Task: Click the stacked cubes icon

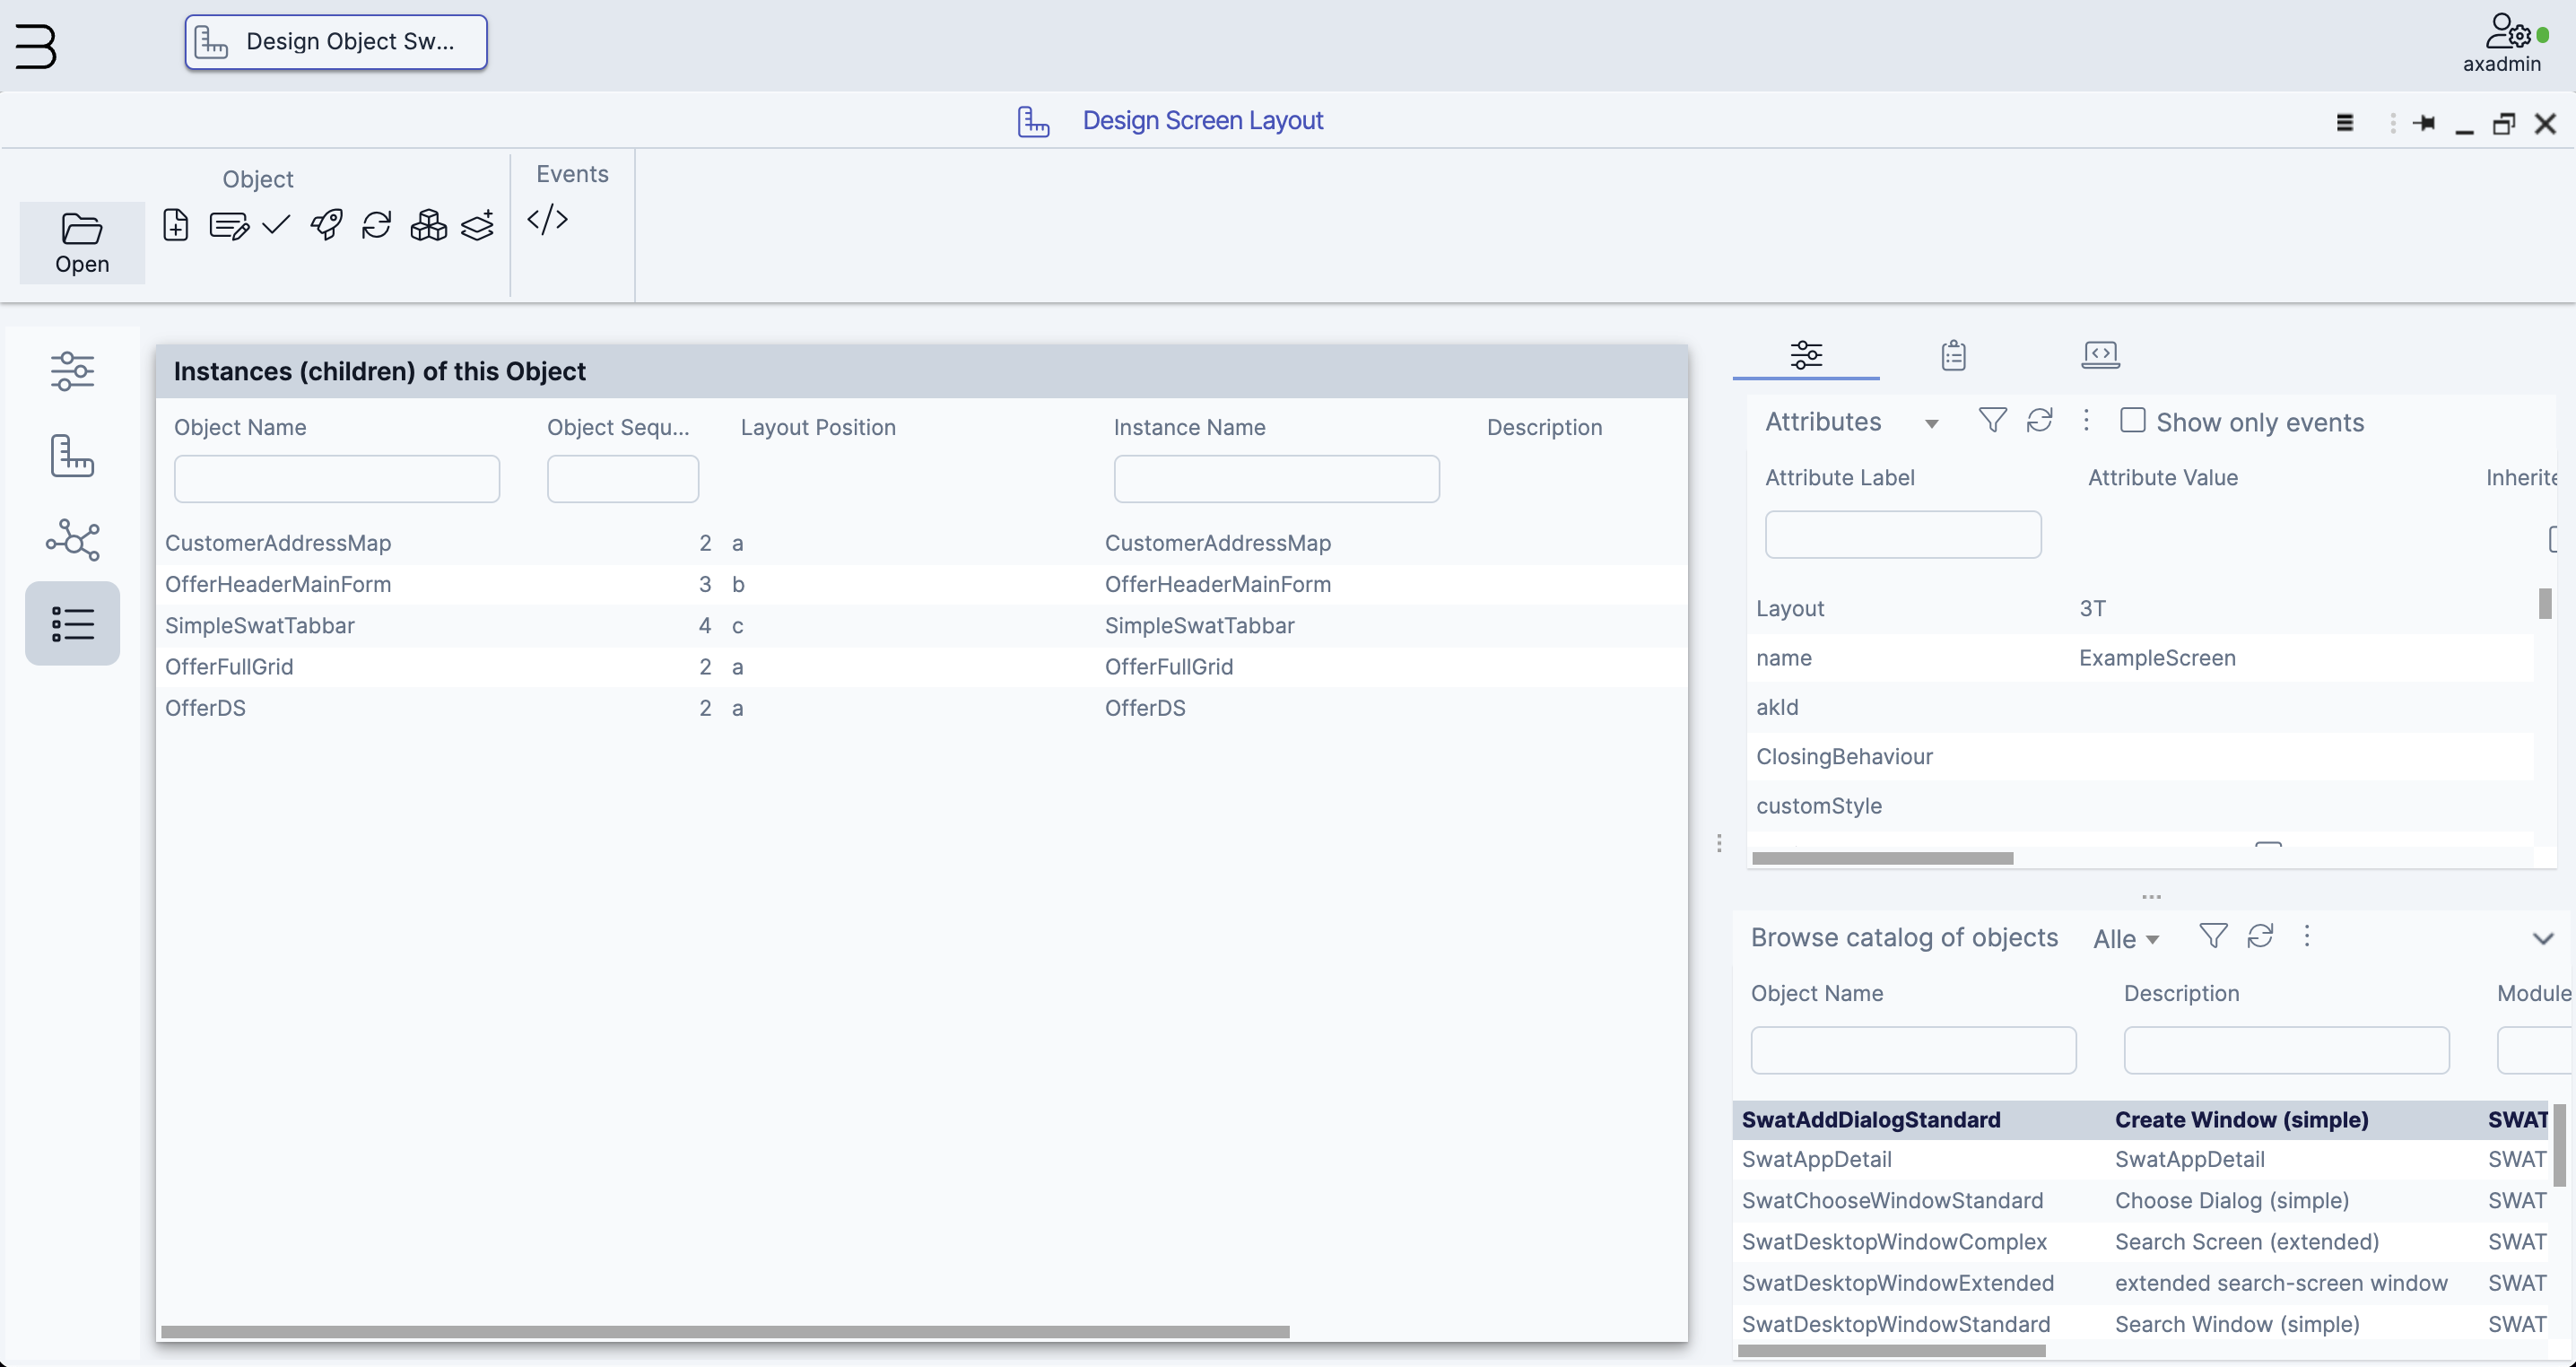Action: pos(429,224)
